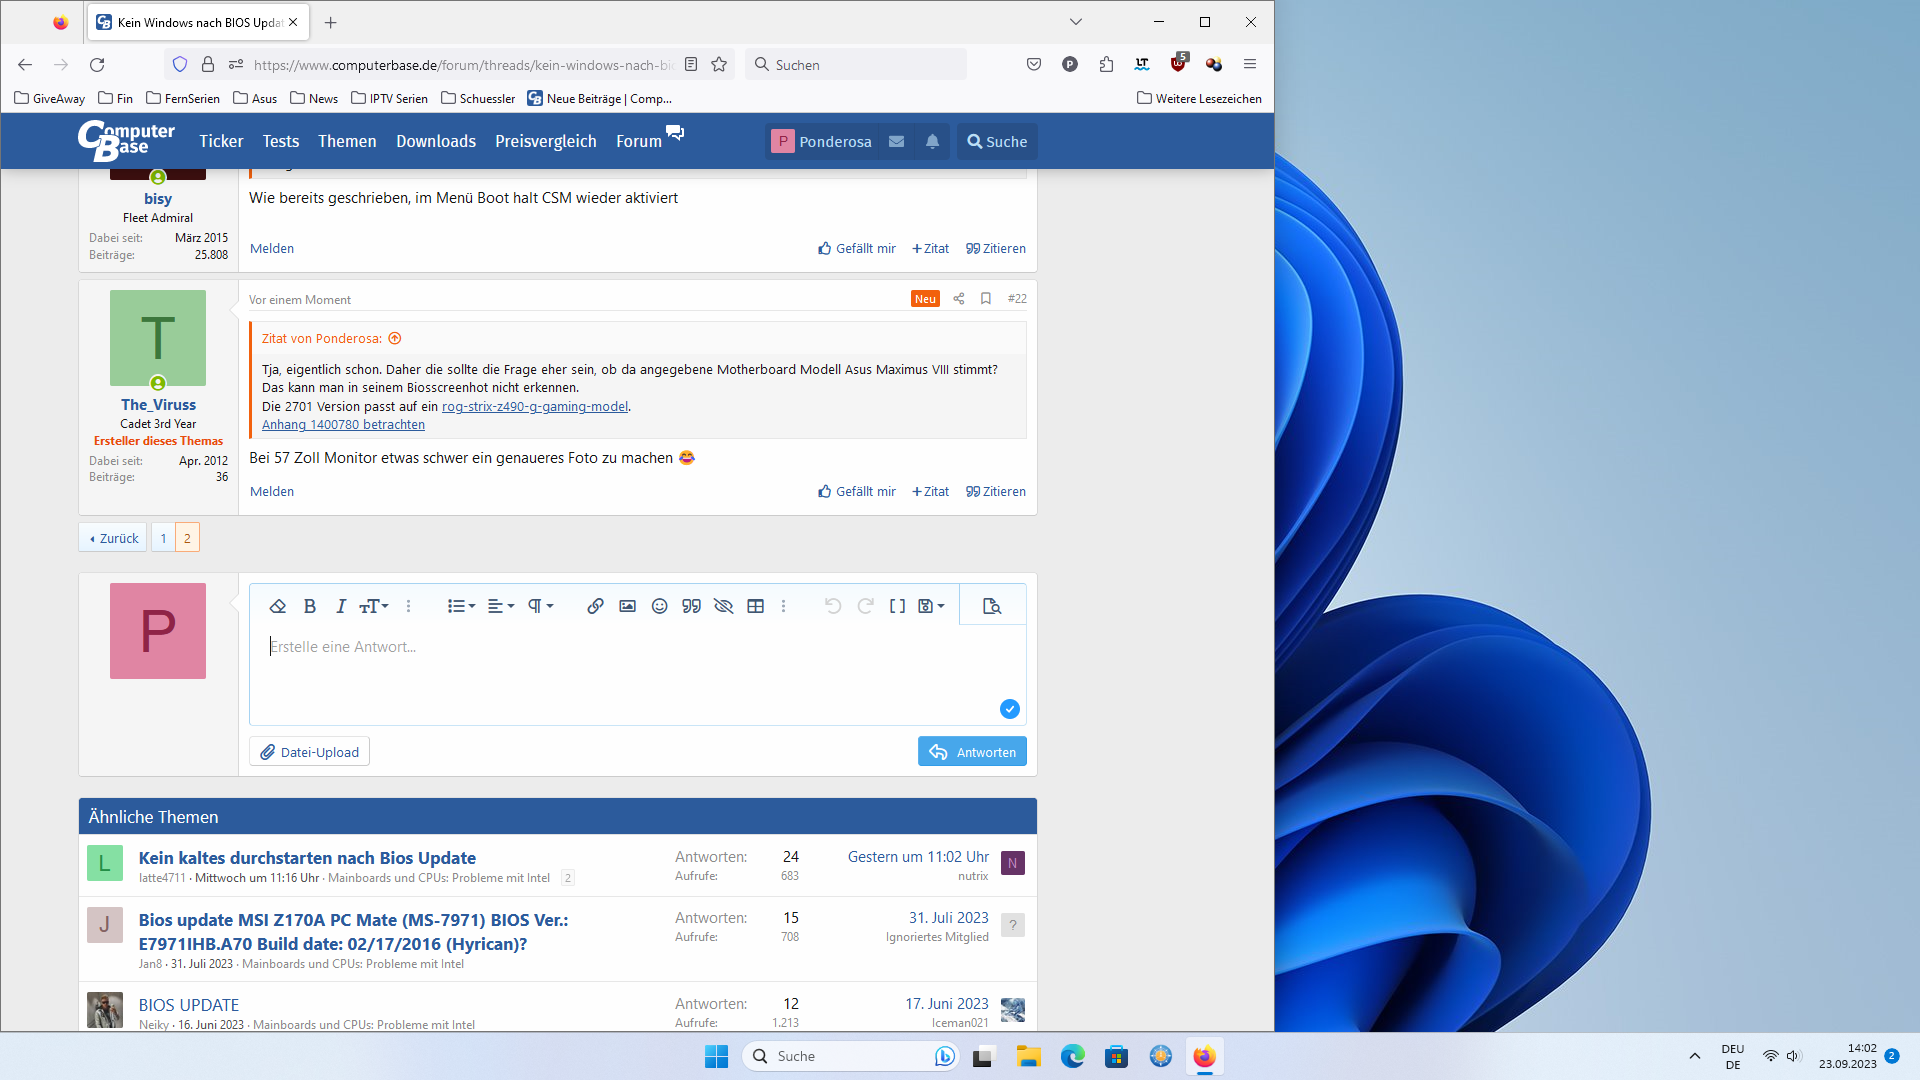
Task: Click the Antworten reply button
Action: click(971, 752)
